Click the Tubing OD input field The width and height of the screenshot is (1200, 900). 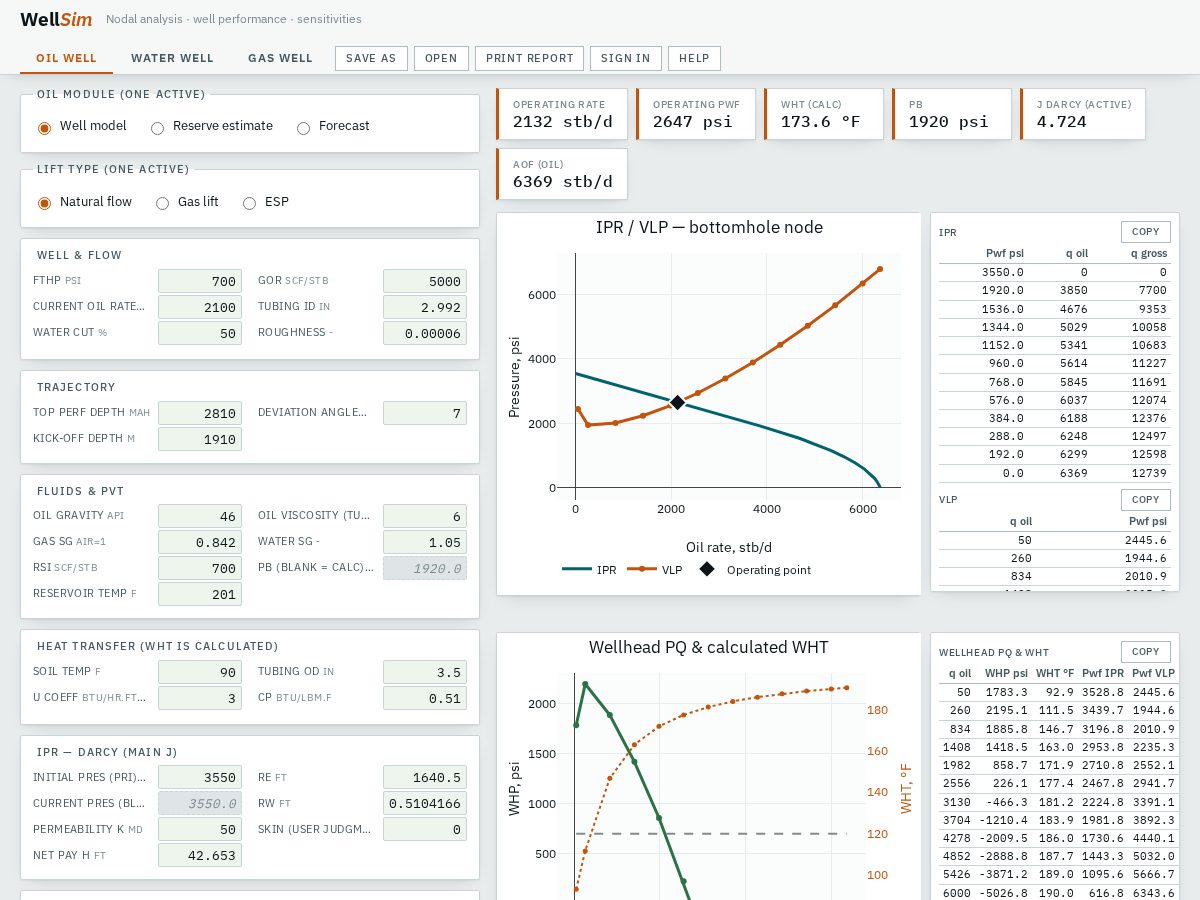point(425,672)
